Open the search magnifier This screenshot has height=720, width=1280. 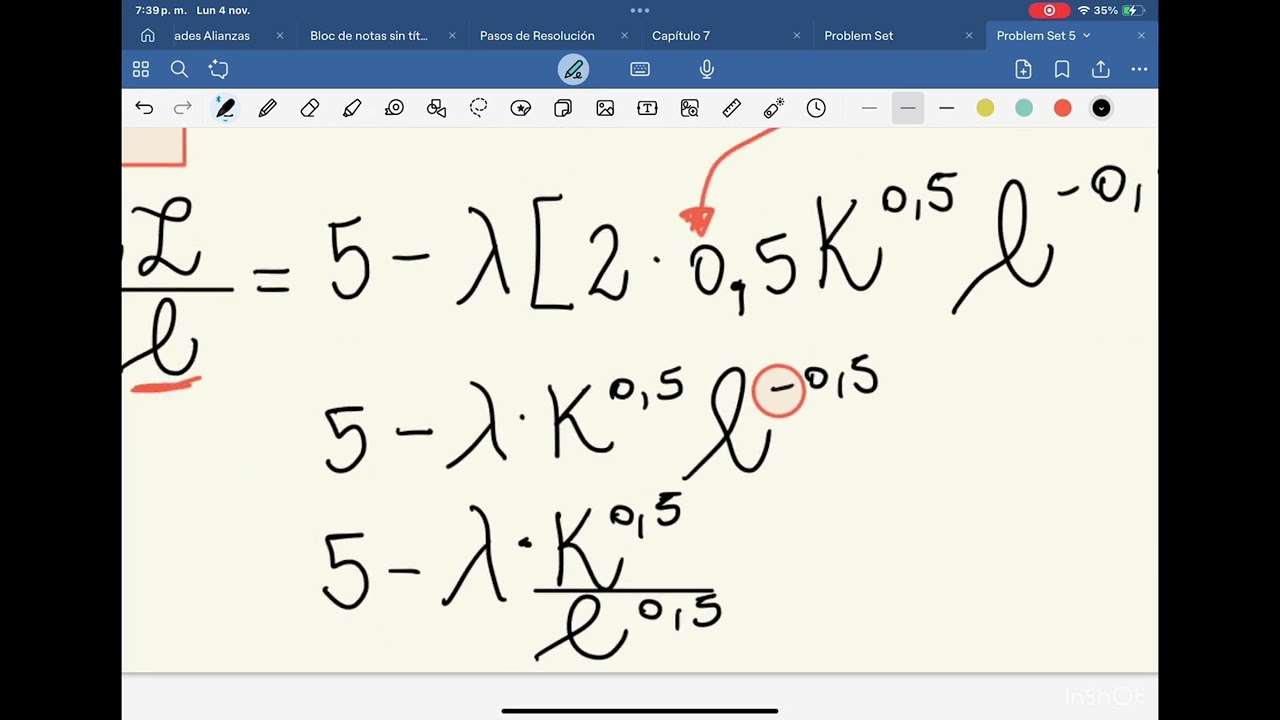[x=179, y=69]
